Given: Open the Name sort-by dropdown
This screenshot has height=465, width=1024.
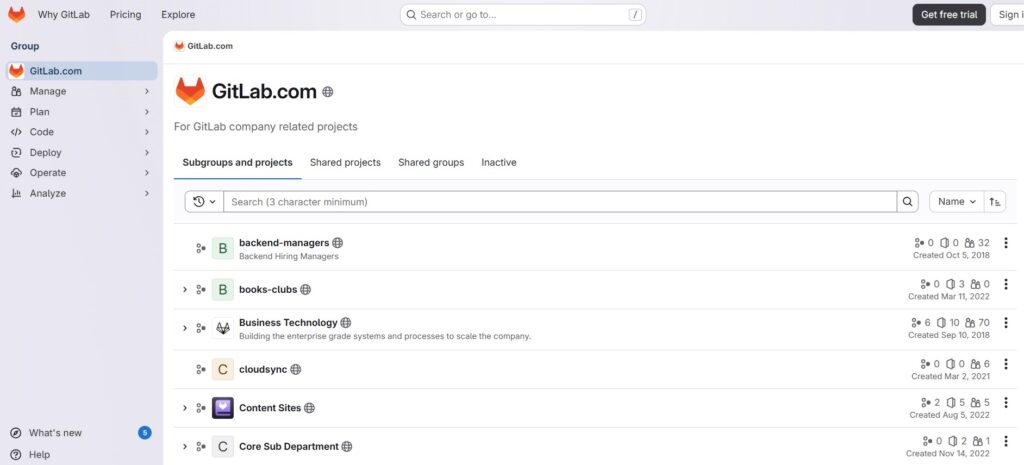Looking at the screenshot, I should click(957, 202).
